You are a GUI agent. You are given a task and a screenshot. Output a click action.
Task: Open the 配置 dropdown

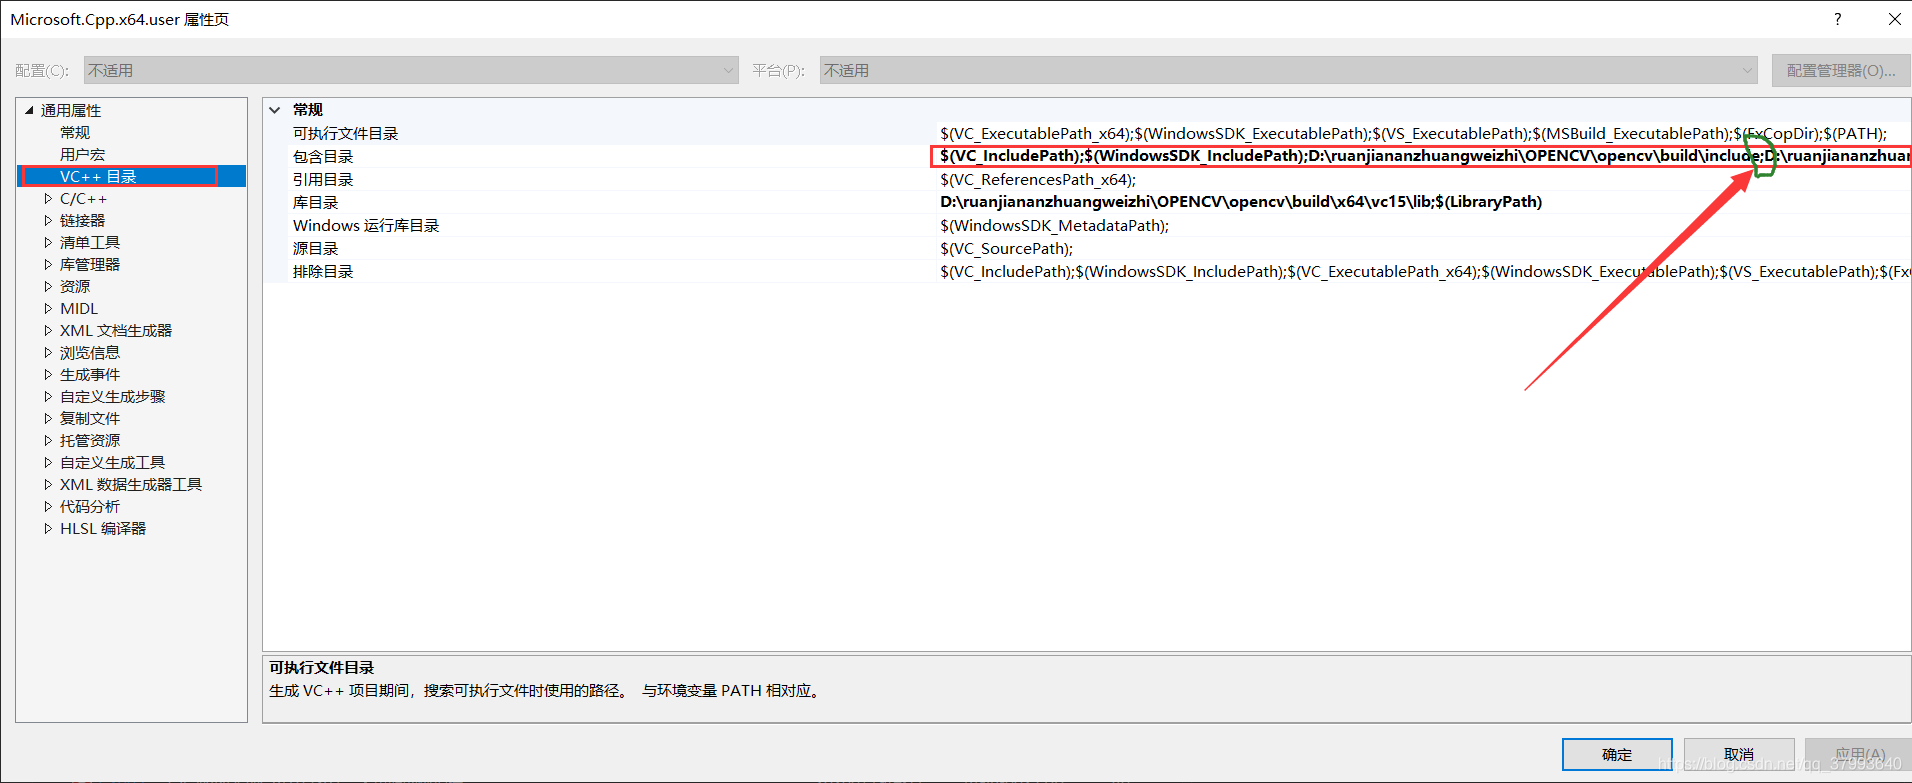coord(411,70)
